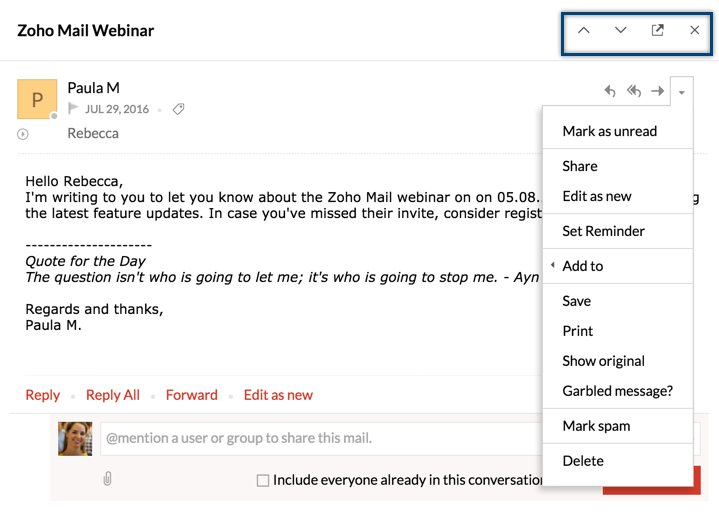
Task: Click the tag icon beside the date
Action: (179, 109)
